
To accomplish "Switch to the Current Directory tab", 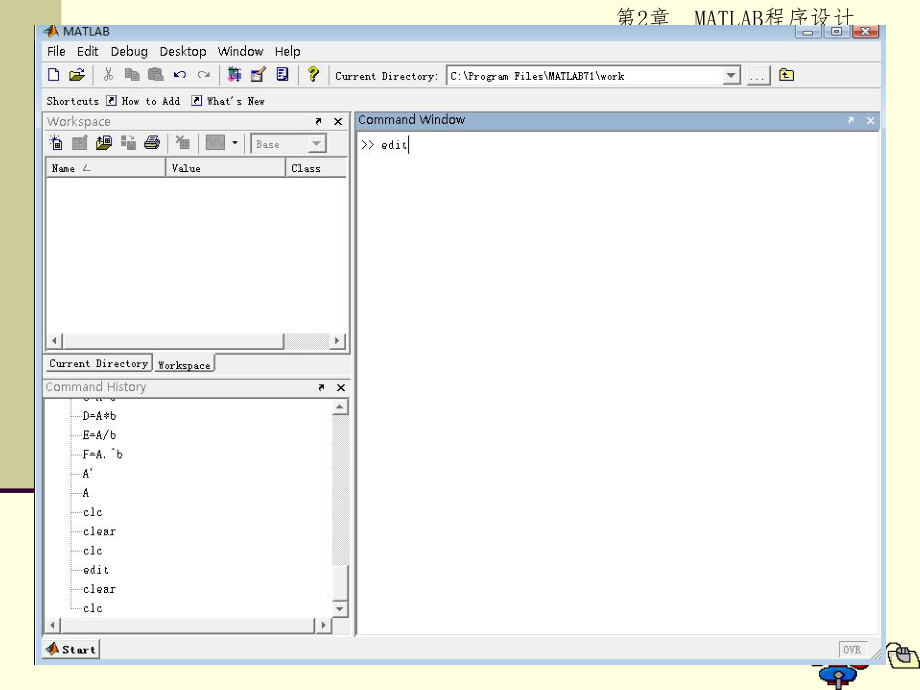I will tap(98, 364).
